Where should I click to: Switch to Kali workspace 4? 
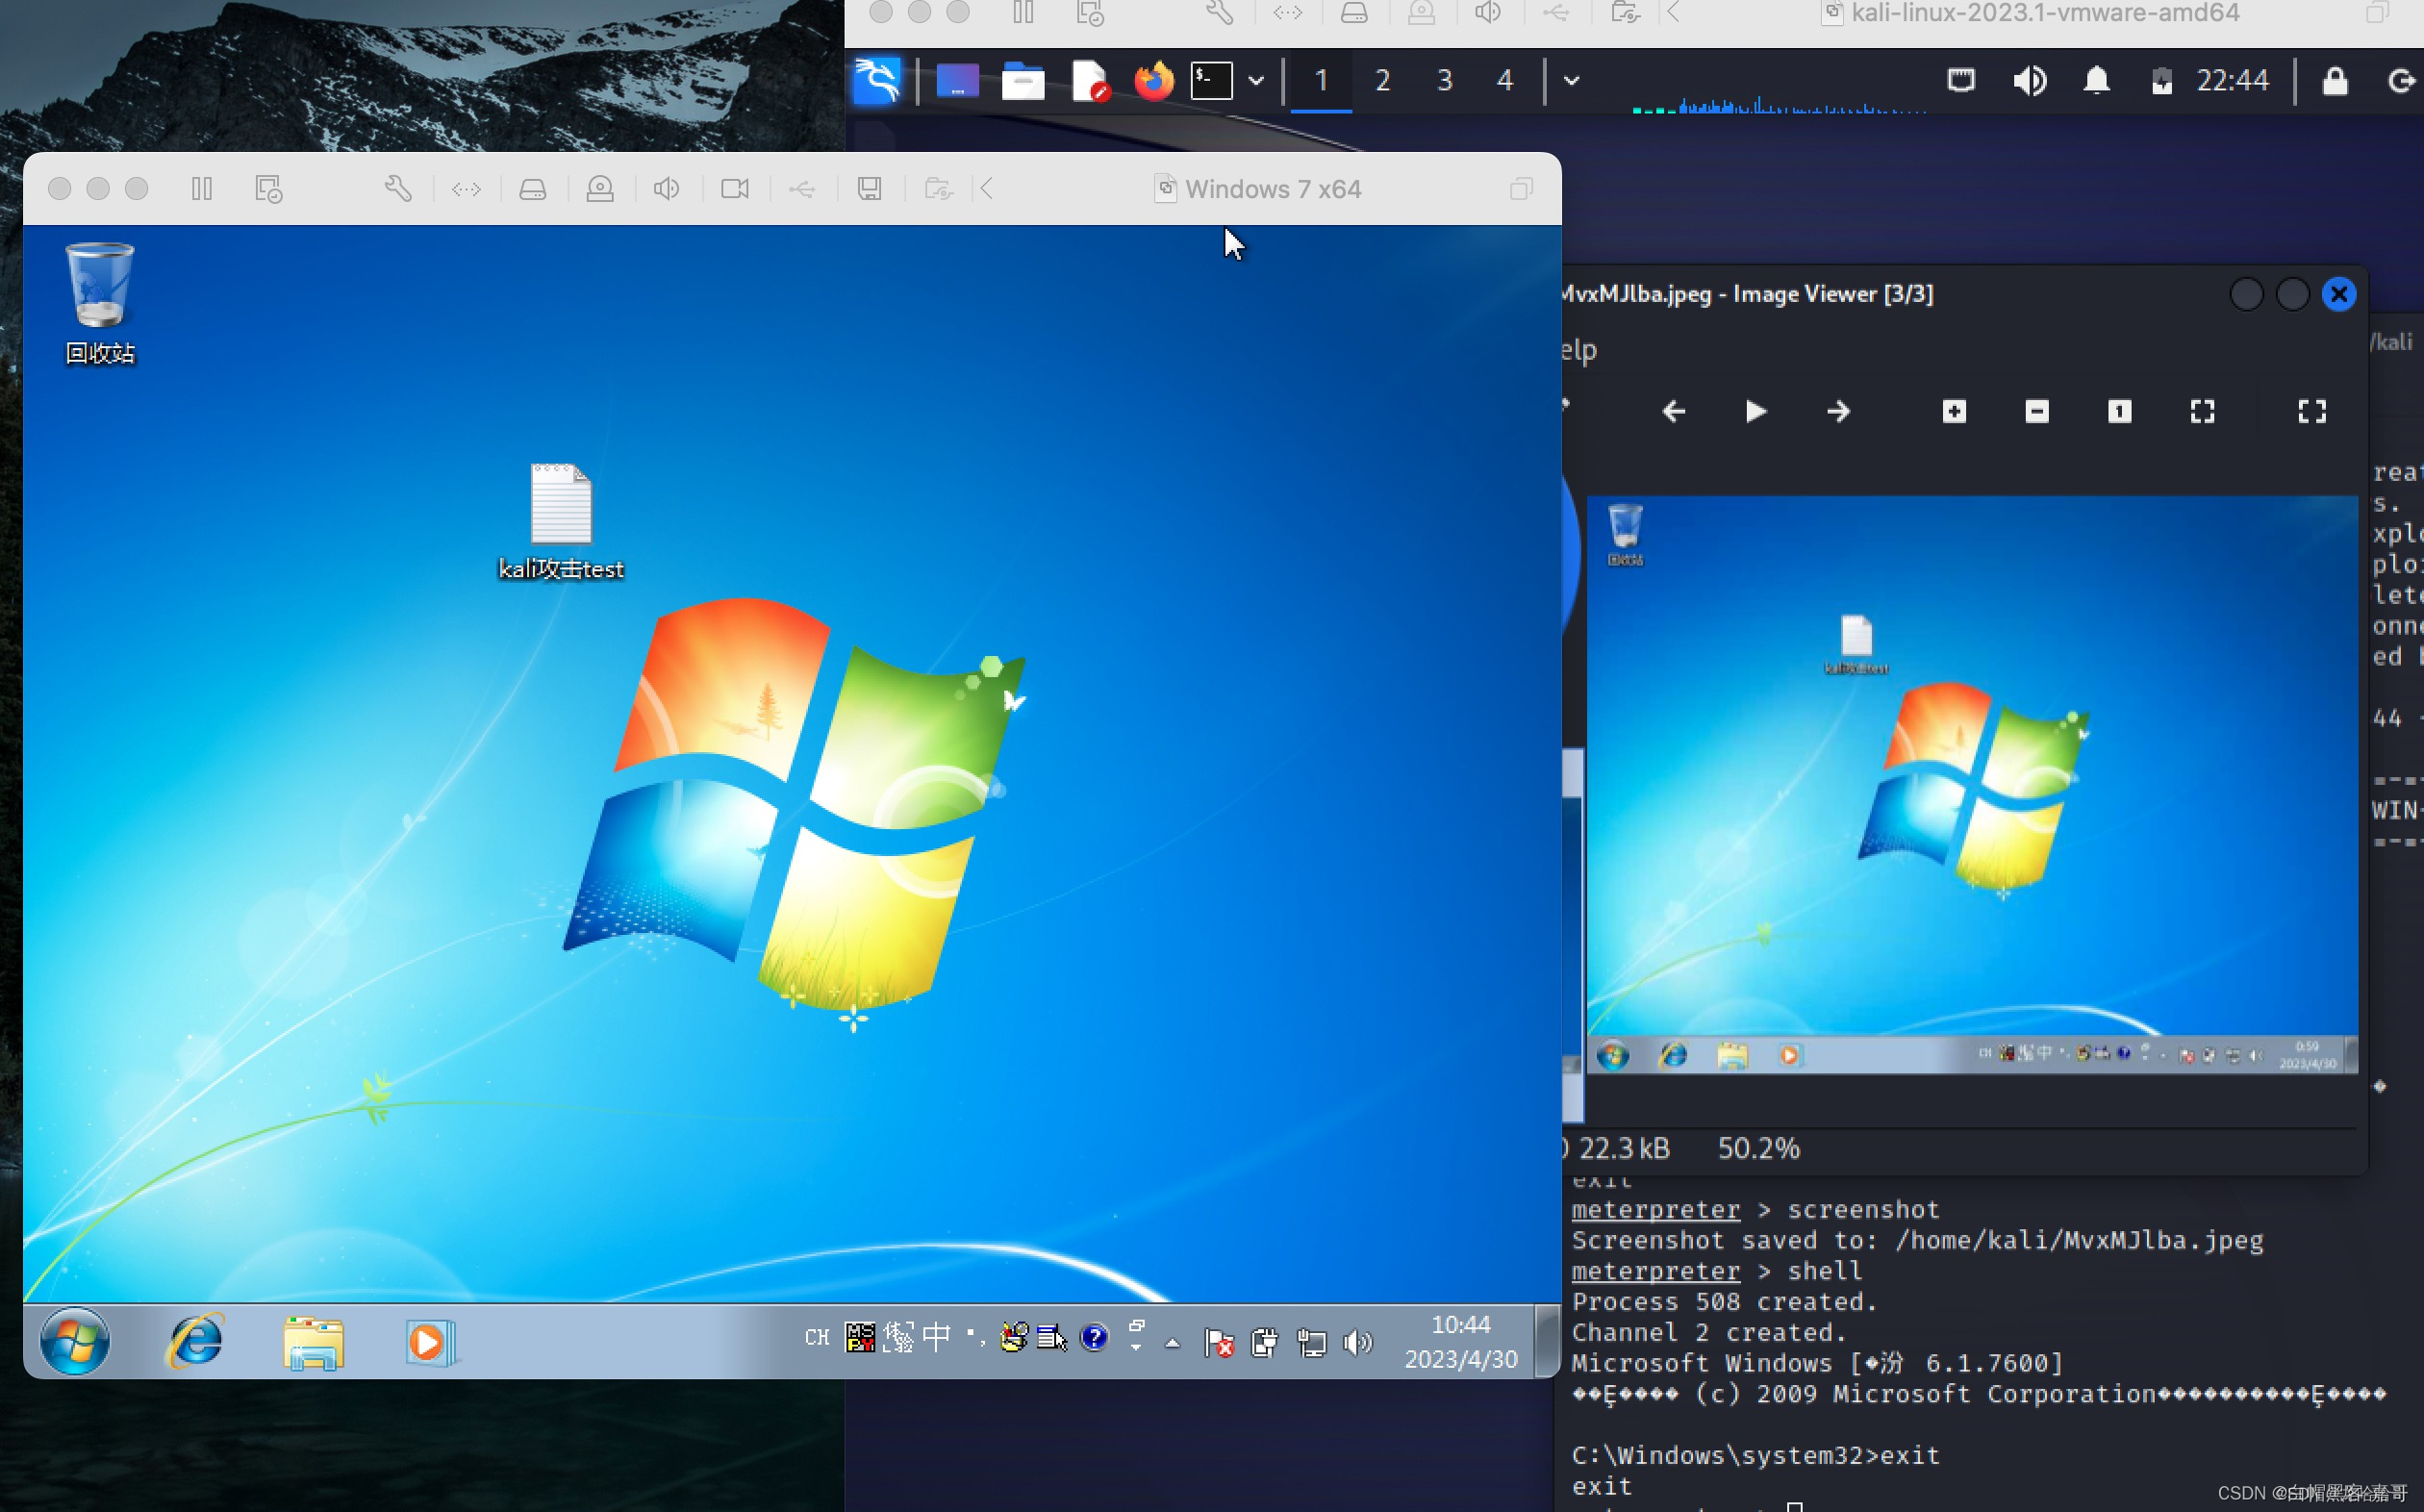point(1505,80)
